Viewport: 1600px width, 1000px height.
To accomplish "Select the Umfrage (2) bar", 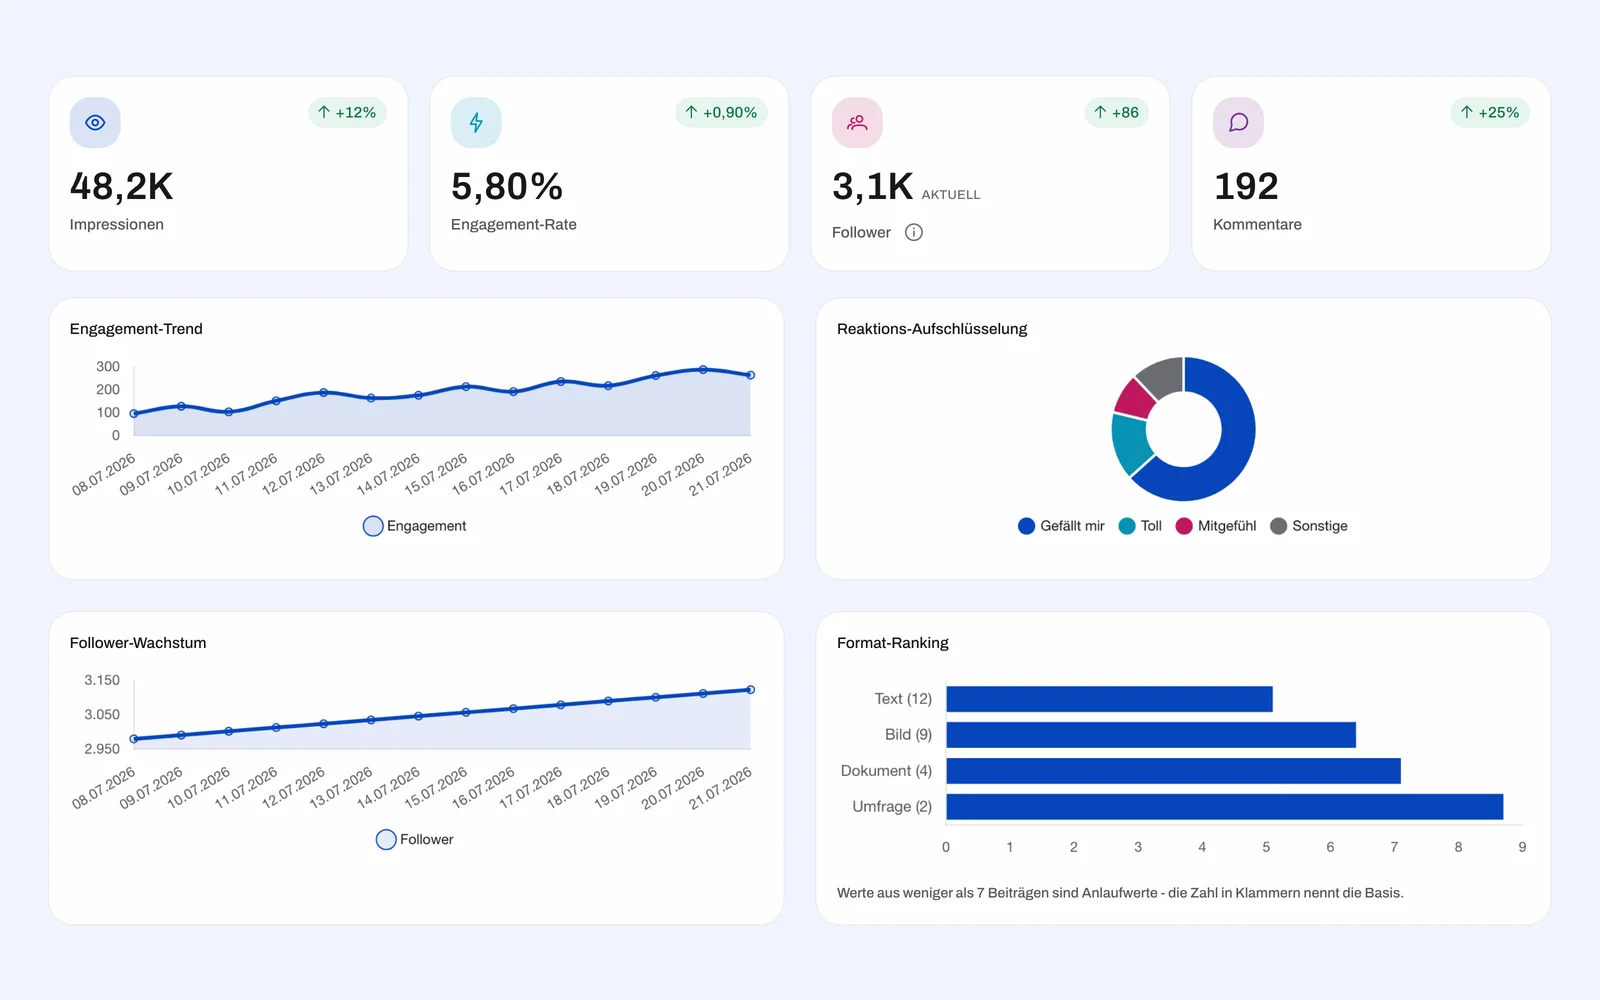I will 1225,807.
